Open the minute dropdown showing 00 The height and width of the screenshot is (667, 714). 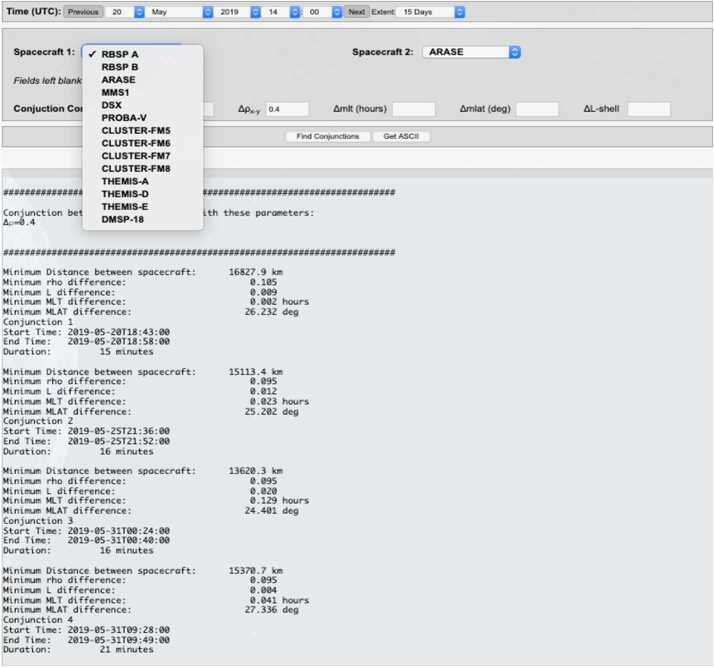[x=323, y=12]
